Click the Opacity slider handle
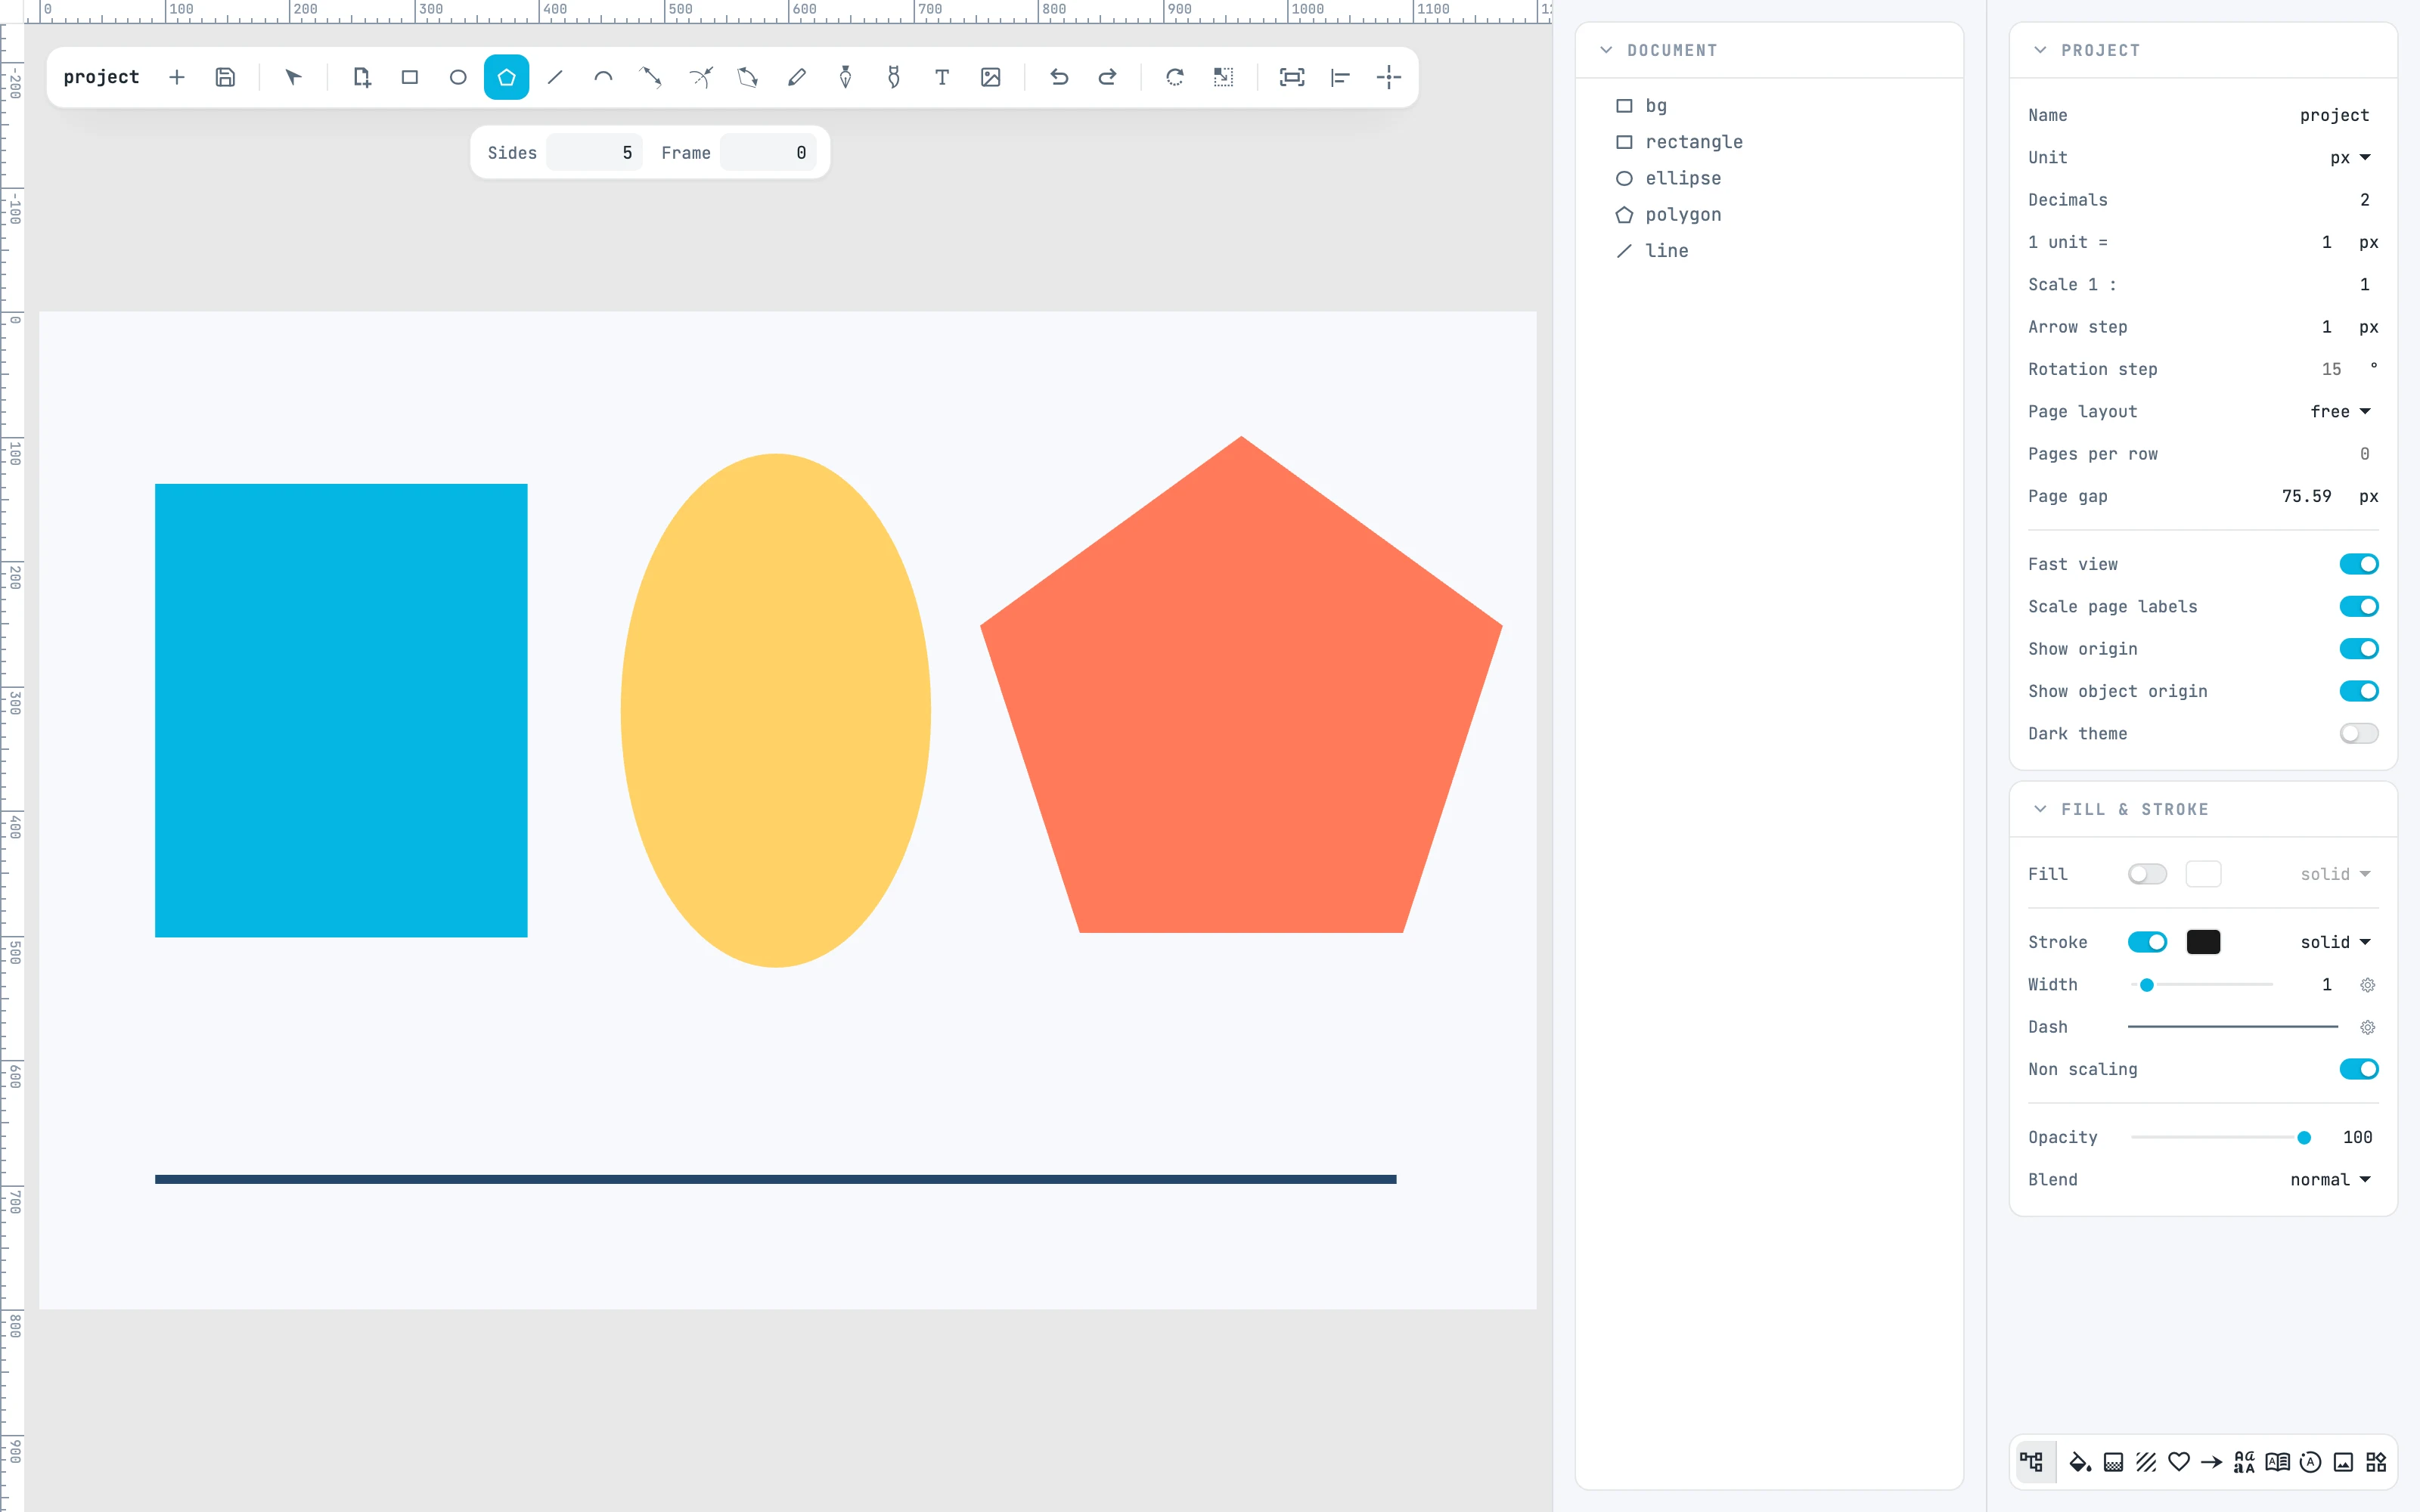Image resolution: width=2420 pixels, height=1512 pixels. tap(2304, 1138)
